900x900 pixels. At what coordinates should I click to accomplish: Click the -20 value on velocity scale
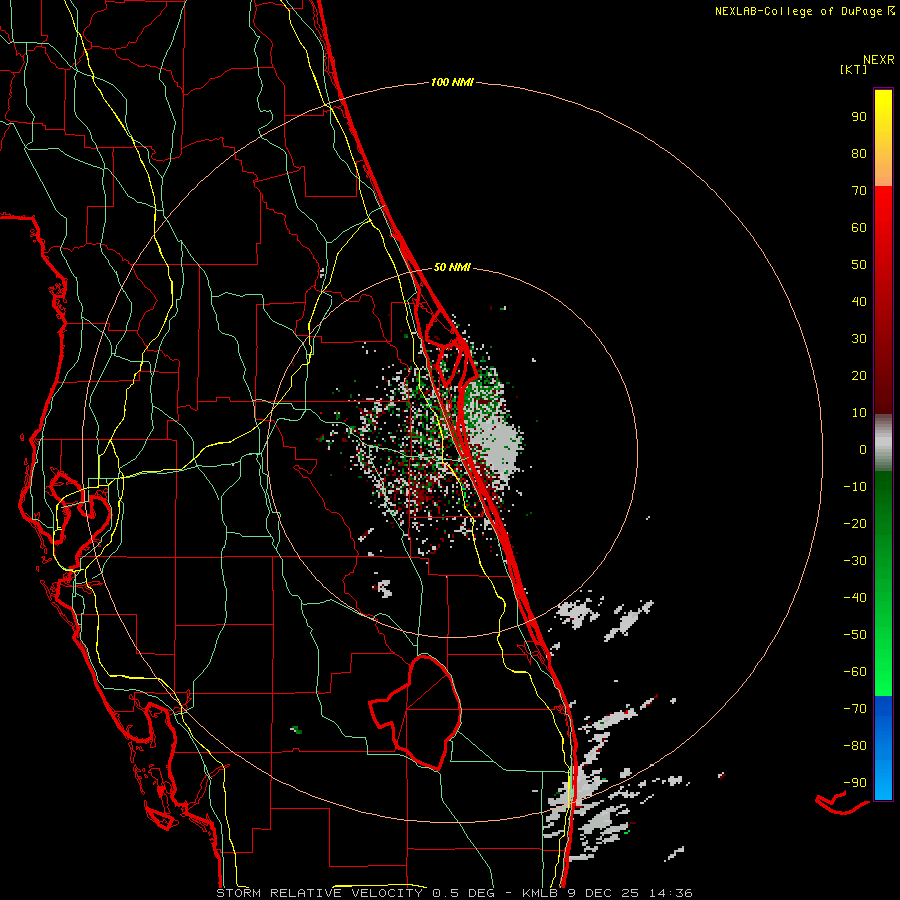[855, 524]
